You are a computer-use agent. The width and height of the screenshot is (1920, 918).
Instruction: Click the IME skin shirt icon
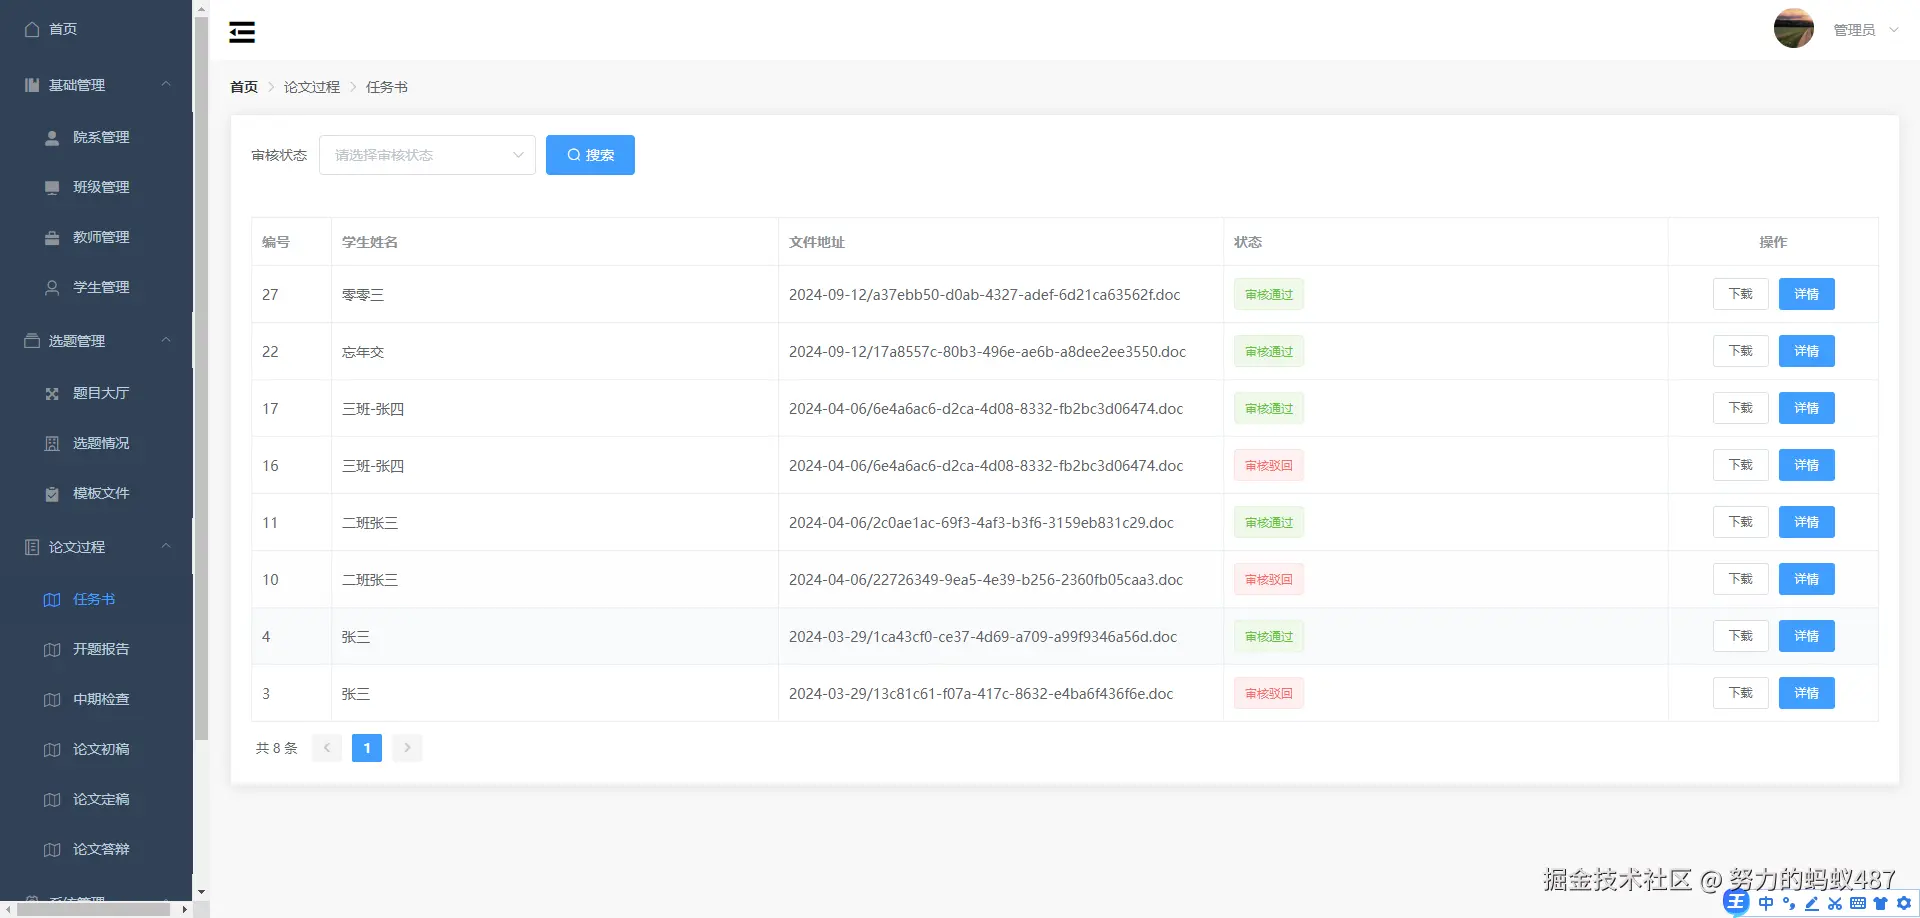click(x=1881, y=903)
